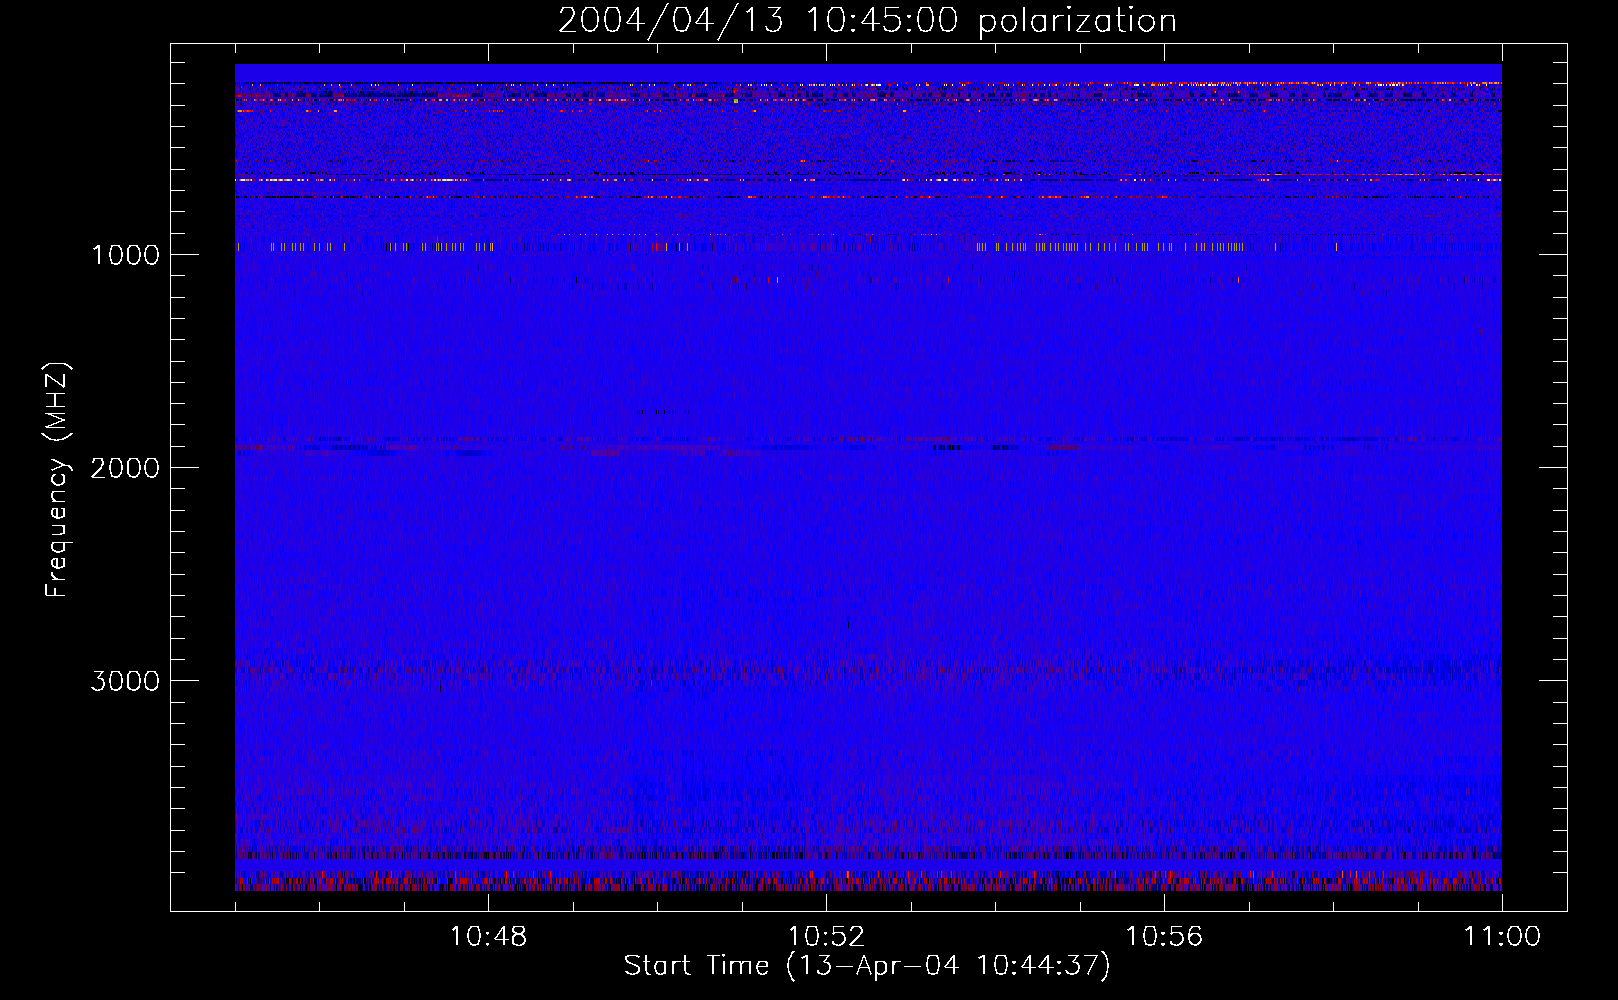The image size is (1618, 1000).
Task: Click the 10:52 time tick label
Action: point(826,937)
